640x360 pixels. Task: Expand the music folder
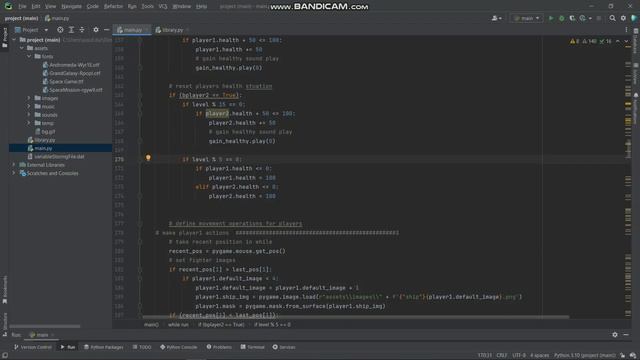(29, 106)
